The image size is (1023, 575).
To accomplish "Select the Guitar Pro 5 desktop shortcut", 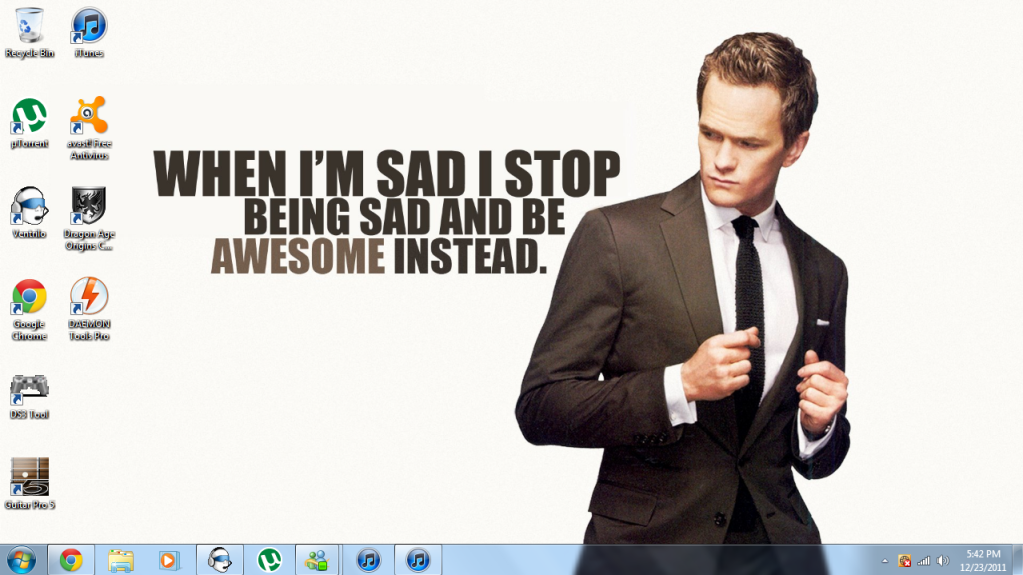I will tap(29, 484).
